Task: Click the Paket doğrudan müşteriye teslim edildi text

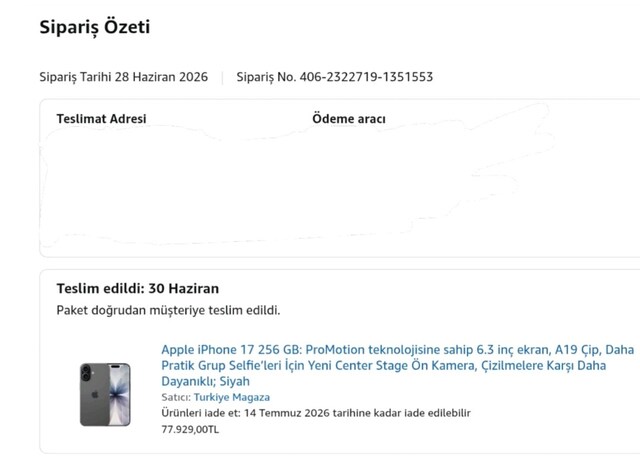Action: tap(168, 310)
